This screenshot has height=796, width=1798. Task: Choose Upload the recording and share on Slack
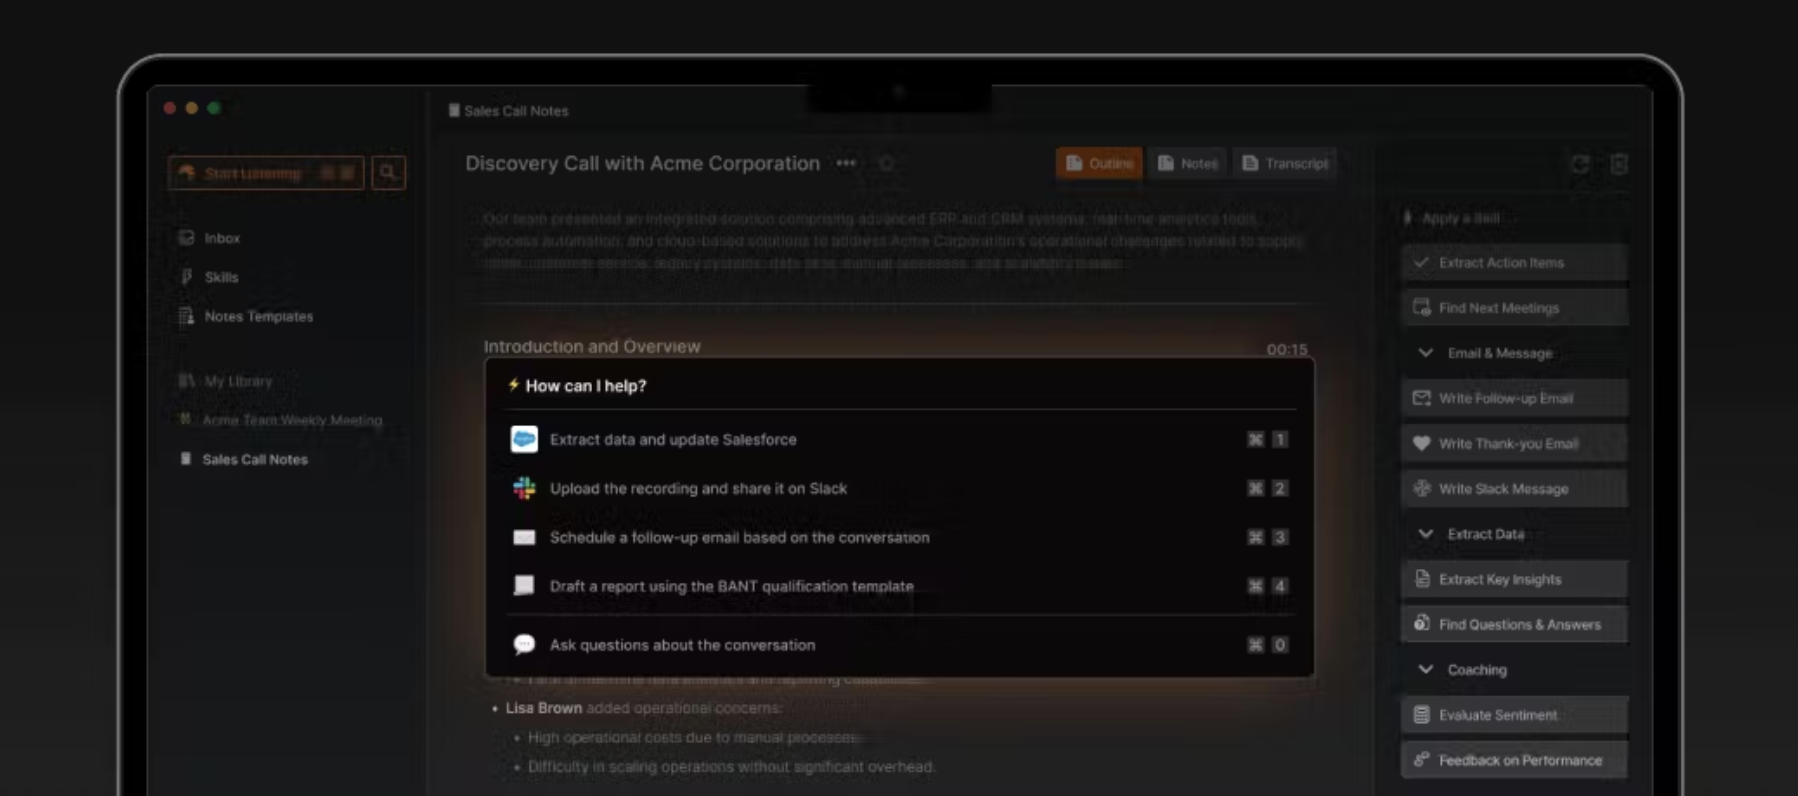point(899,488)
